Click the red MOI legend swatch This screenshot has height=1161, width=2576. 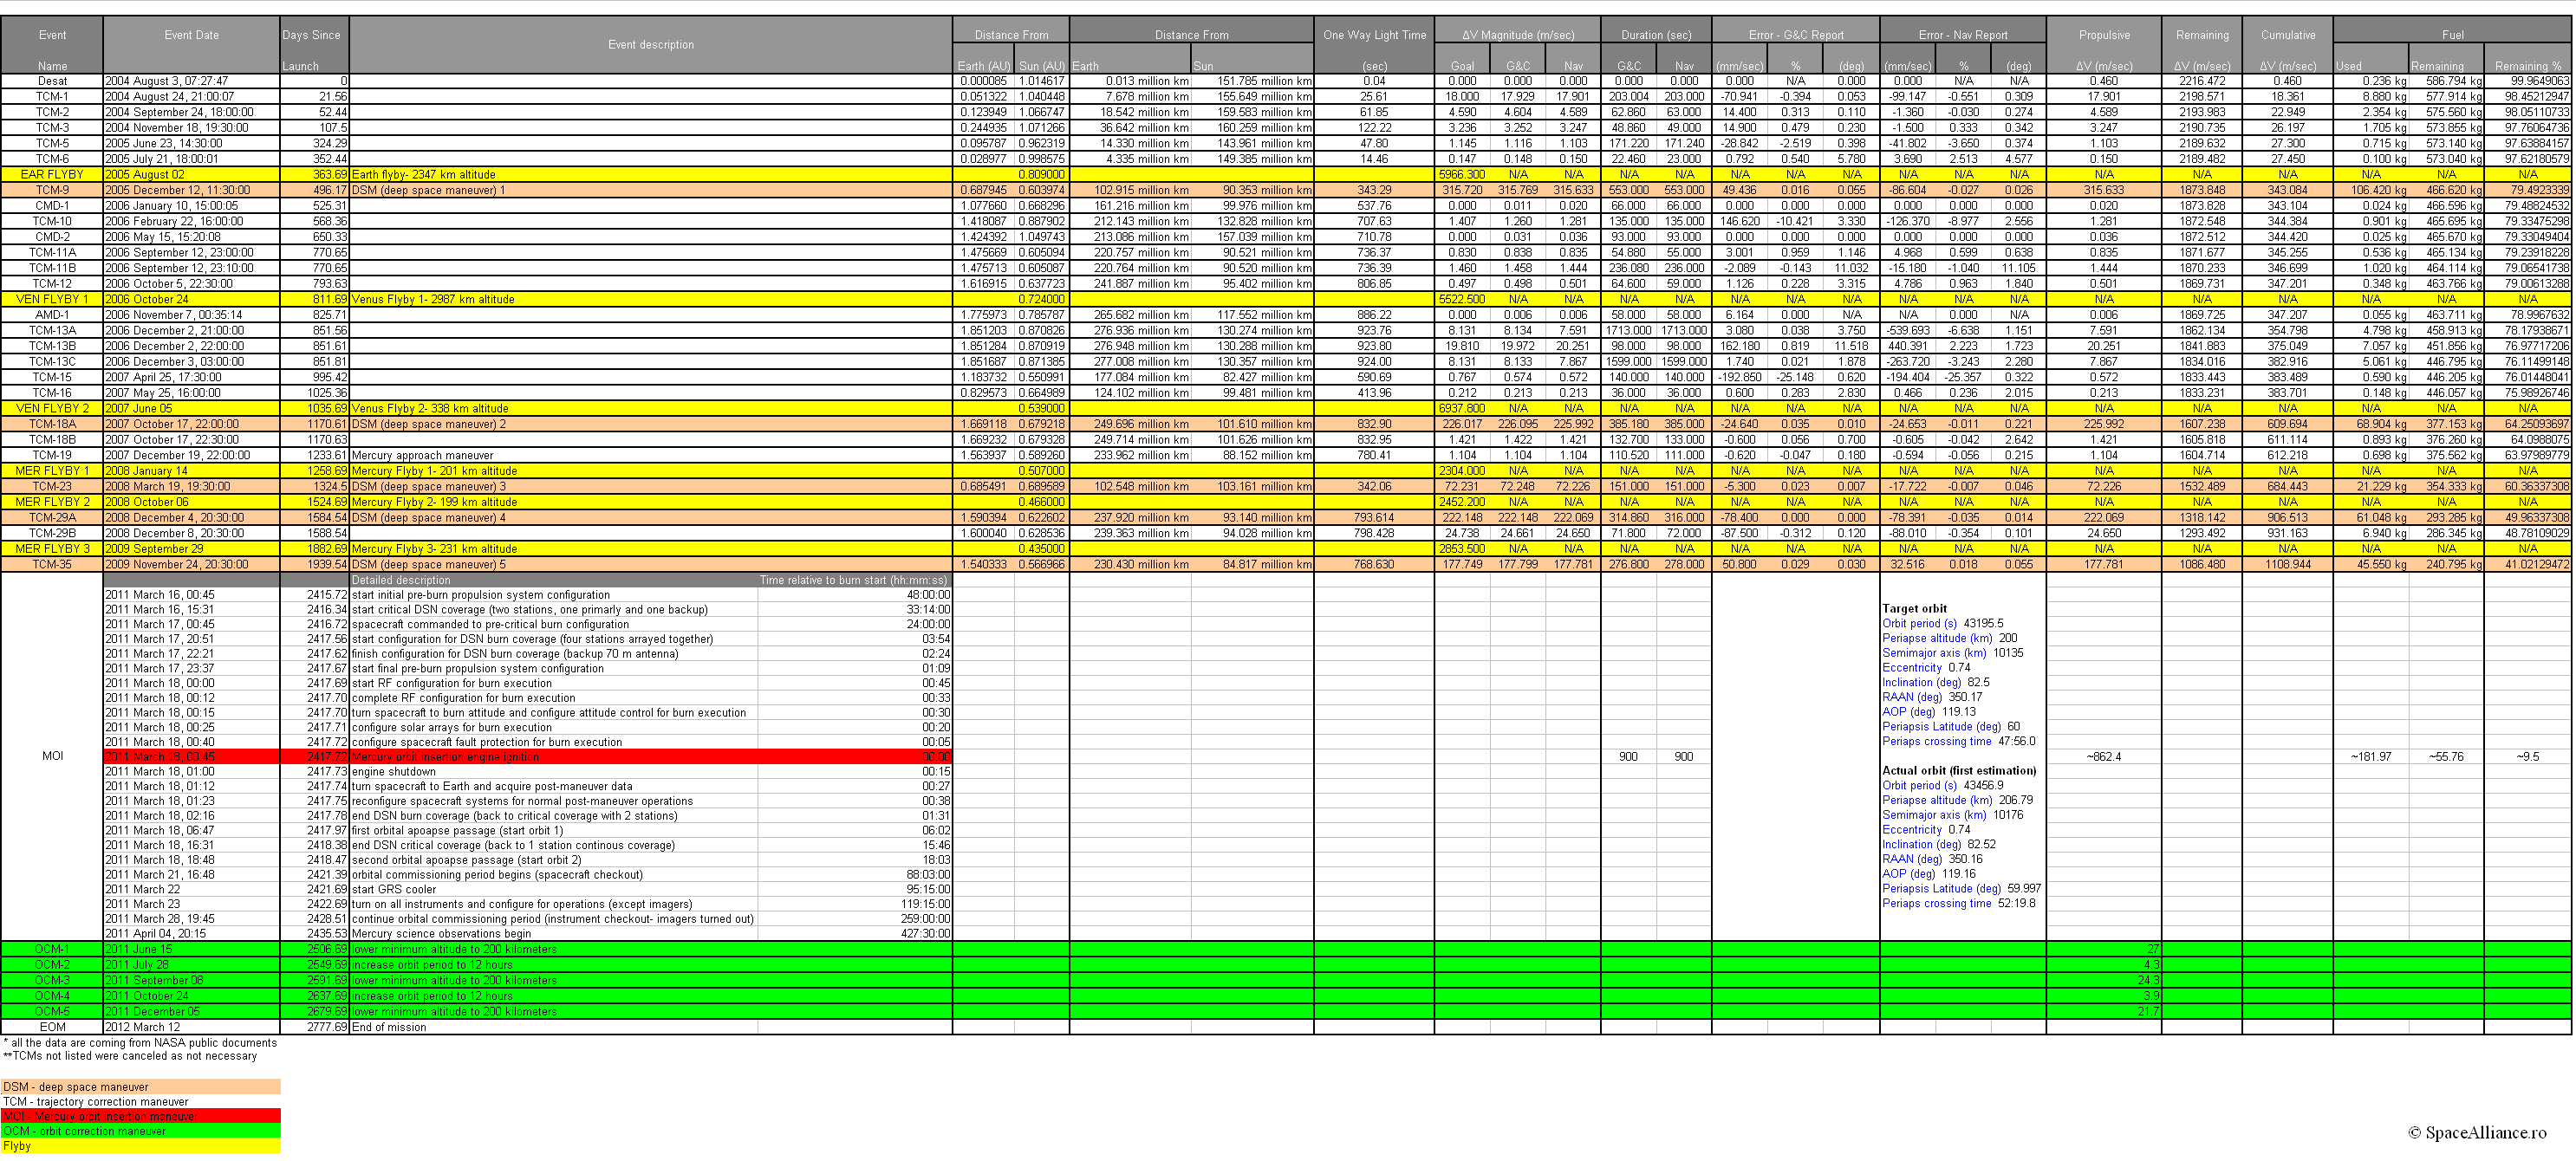coord(140,1116)
